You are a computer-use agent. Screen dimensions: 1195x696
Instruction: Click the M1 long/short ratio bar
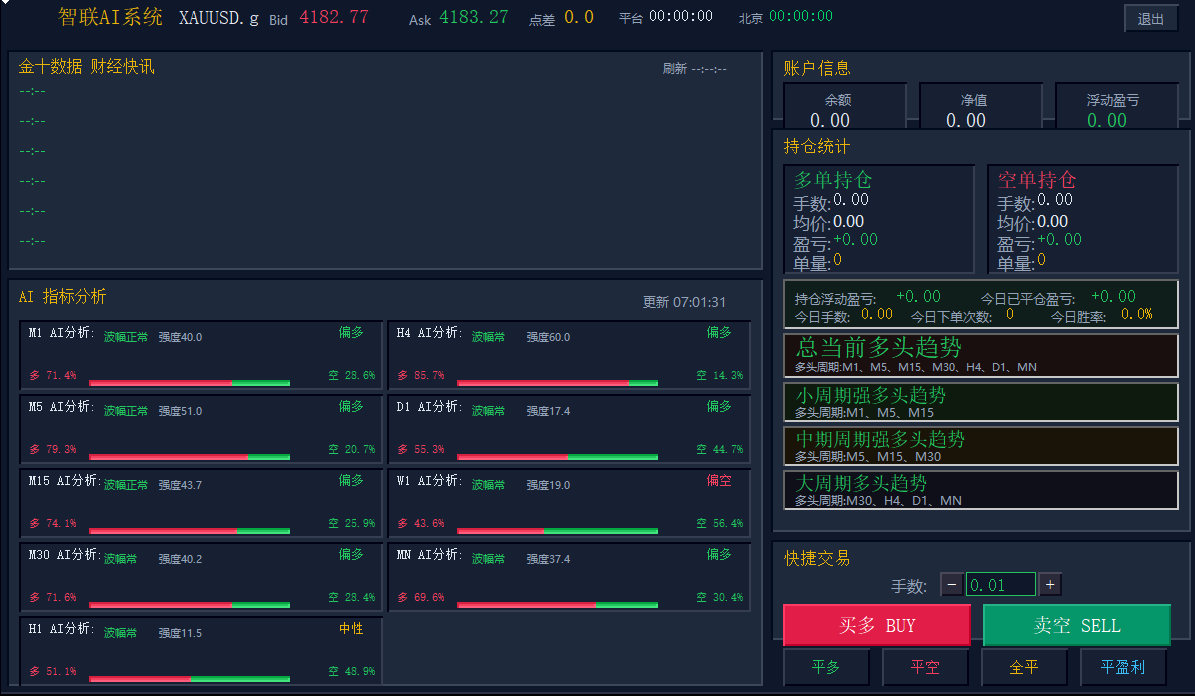pyautogui.click(x=189, y=383)
